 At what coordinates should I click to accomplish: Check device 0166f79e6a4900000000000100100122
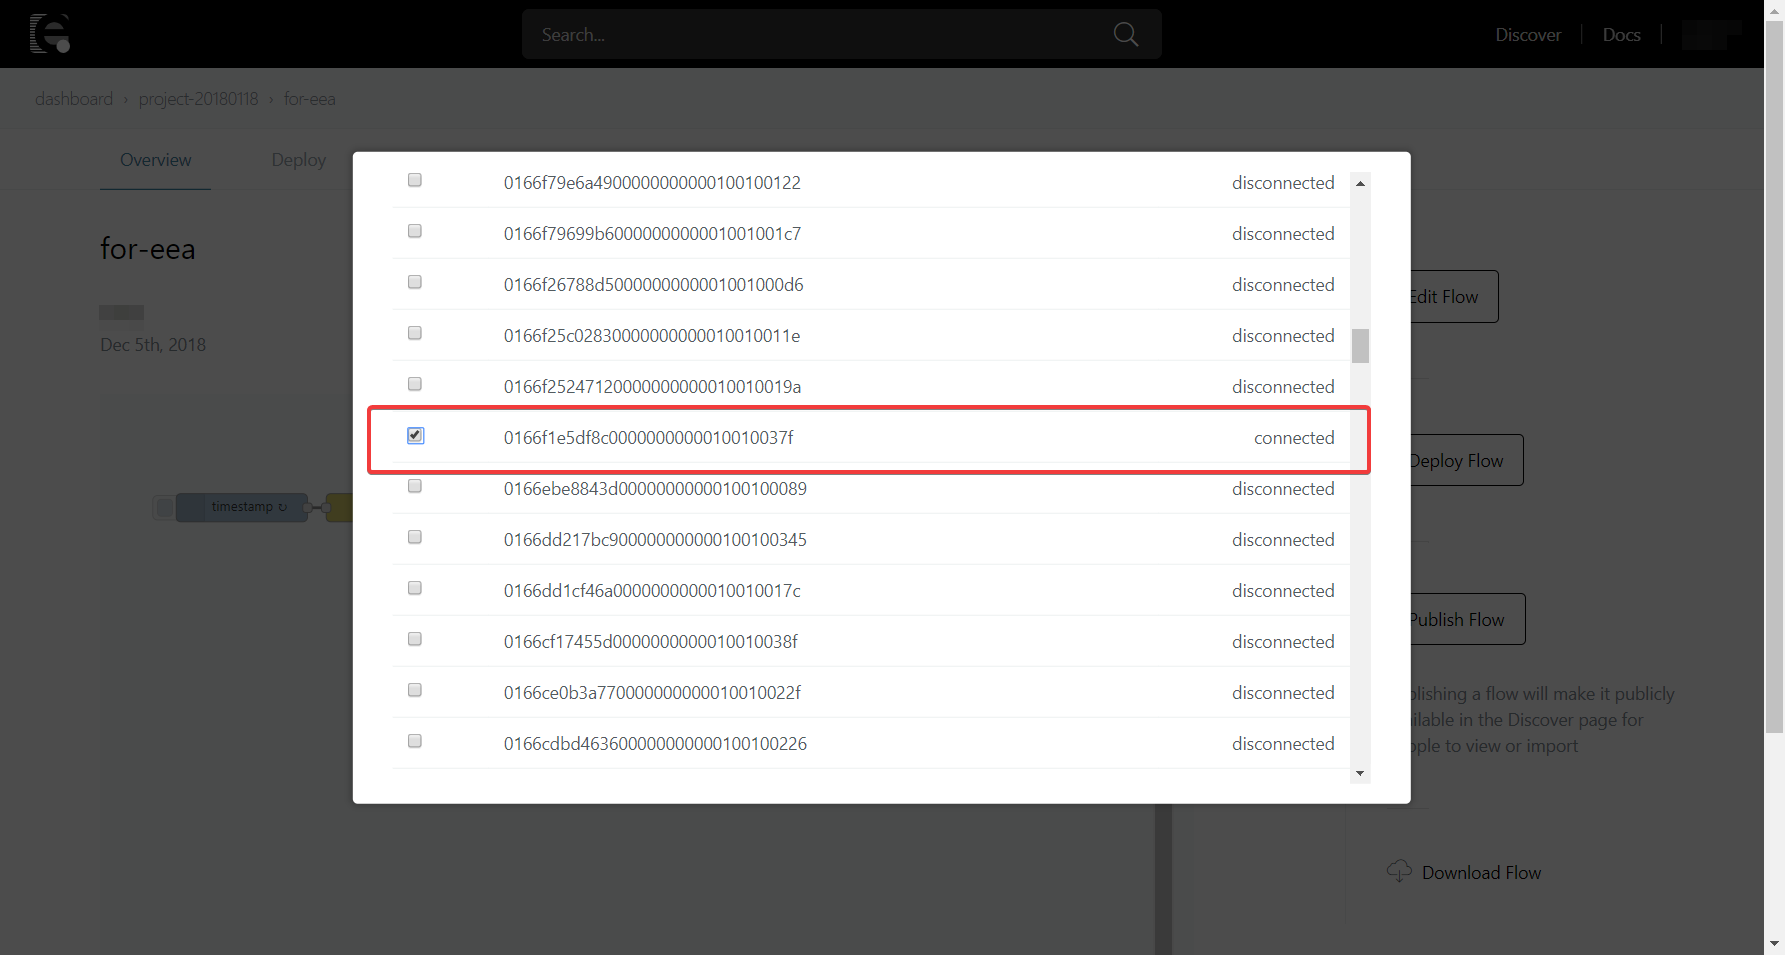click(x=414, y=180)
